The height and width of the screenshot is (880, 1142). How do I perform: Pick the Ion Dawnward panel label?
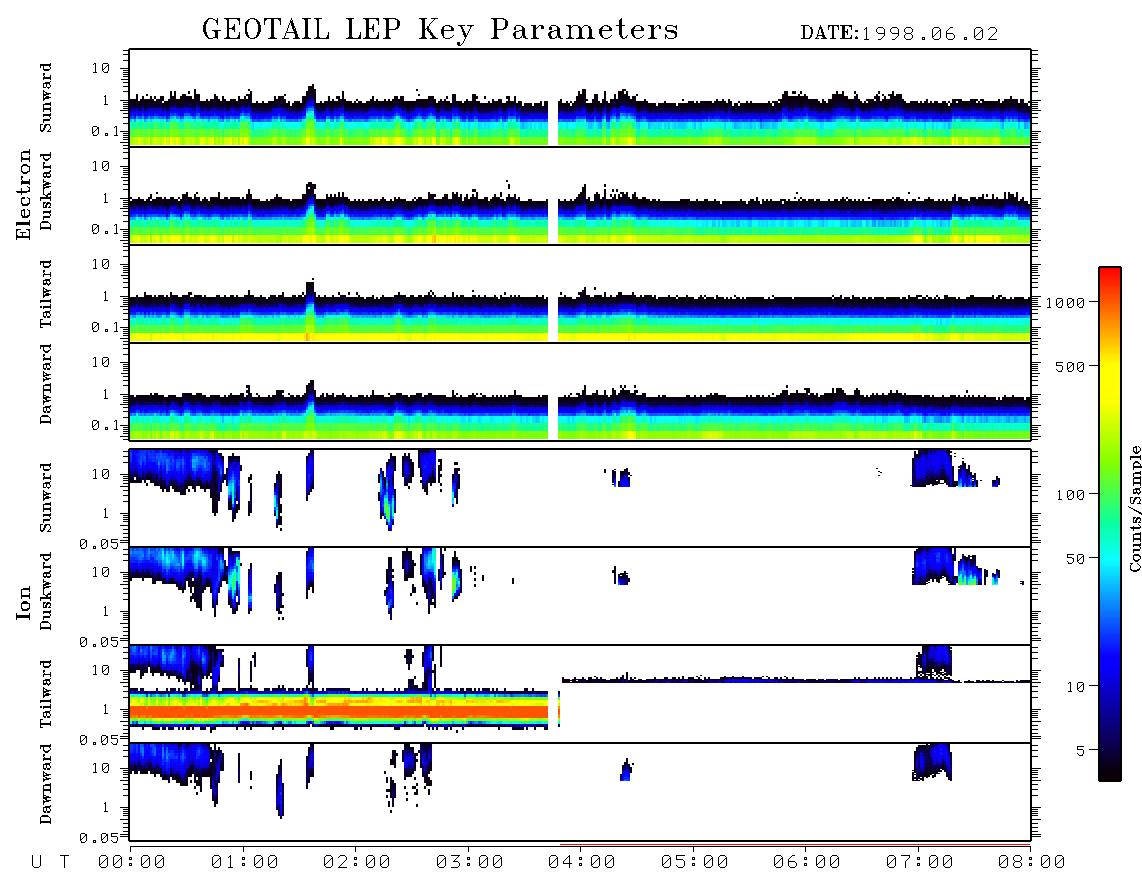tap(46, 784)
